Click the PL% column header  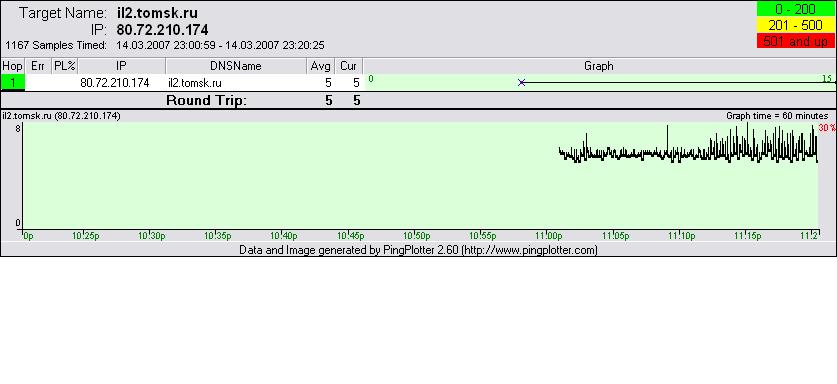[65, 66]
